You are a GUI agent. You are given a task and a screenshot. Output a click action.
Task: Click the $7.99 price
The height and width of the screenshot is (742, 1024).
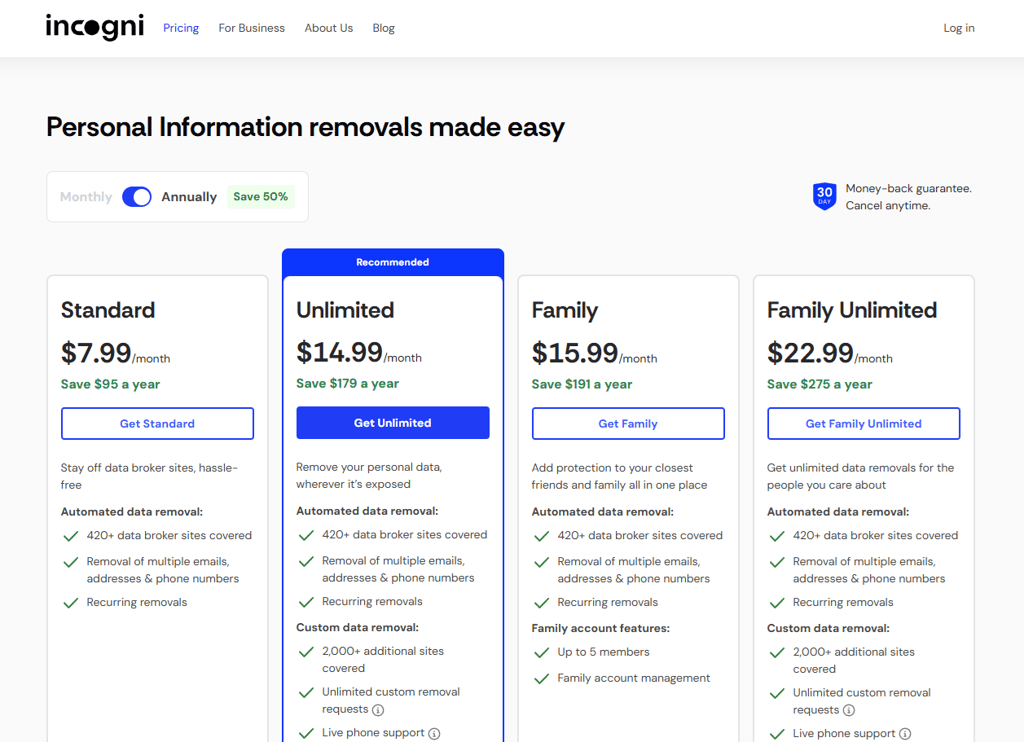coord(96,353)
